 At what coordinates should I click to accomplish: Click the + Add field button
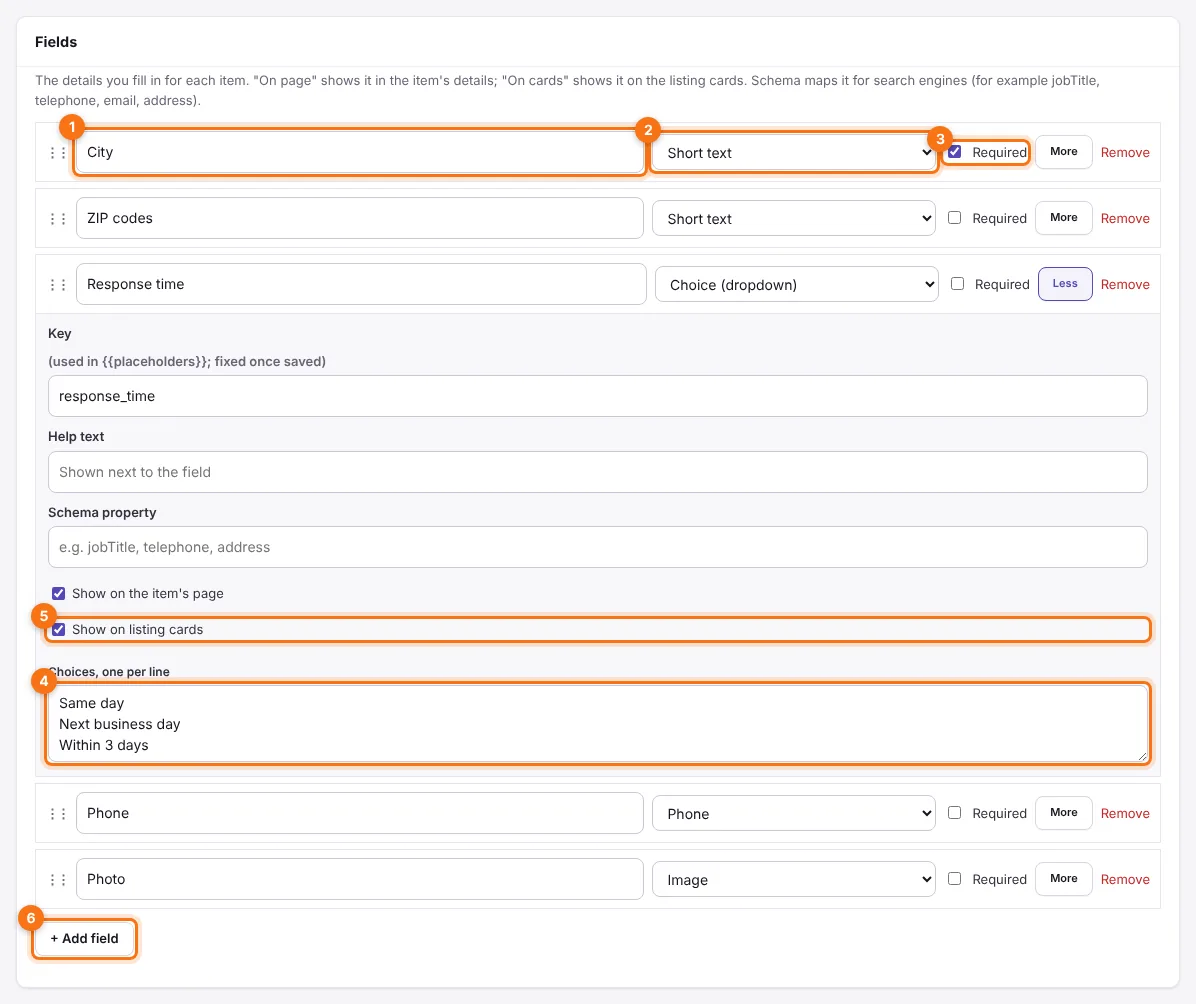click(x=85, y=938)
